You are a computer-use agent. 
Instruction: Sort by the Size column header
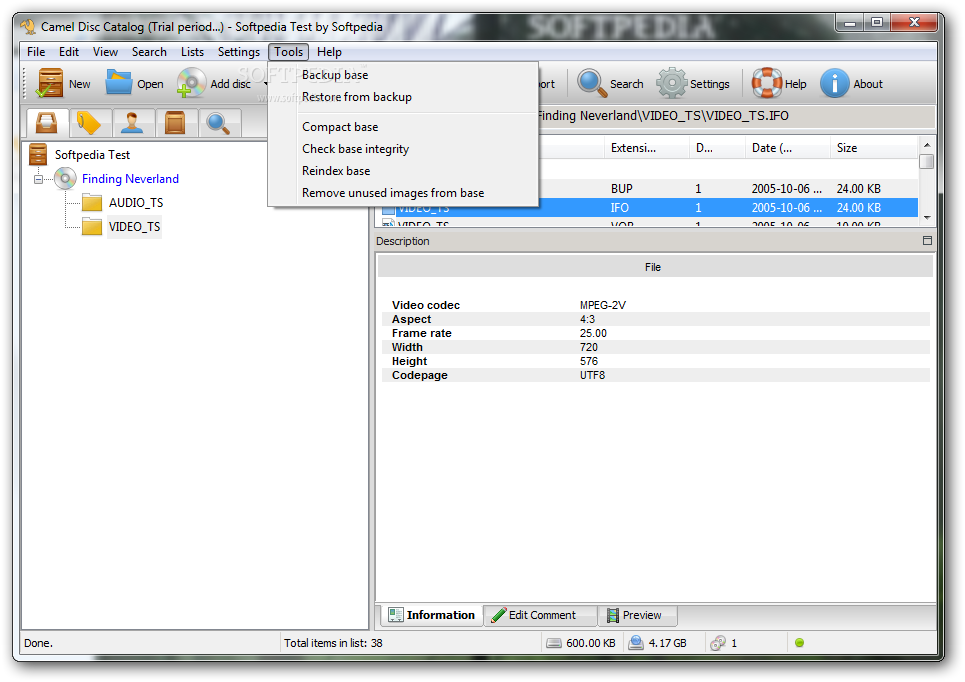(874, 148)
